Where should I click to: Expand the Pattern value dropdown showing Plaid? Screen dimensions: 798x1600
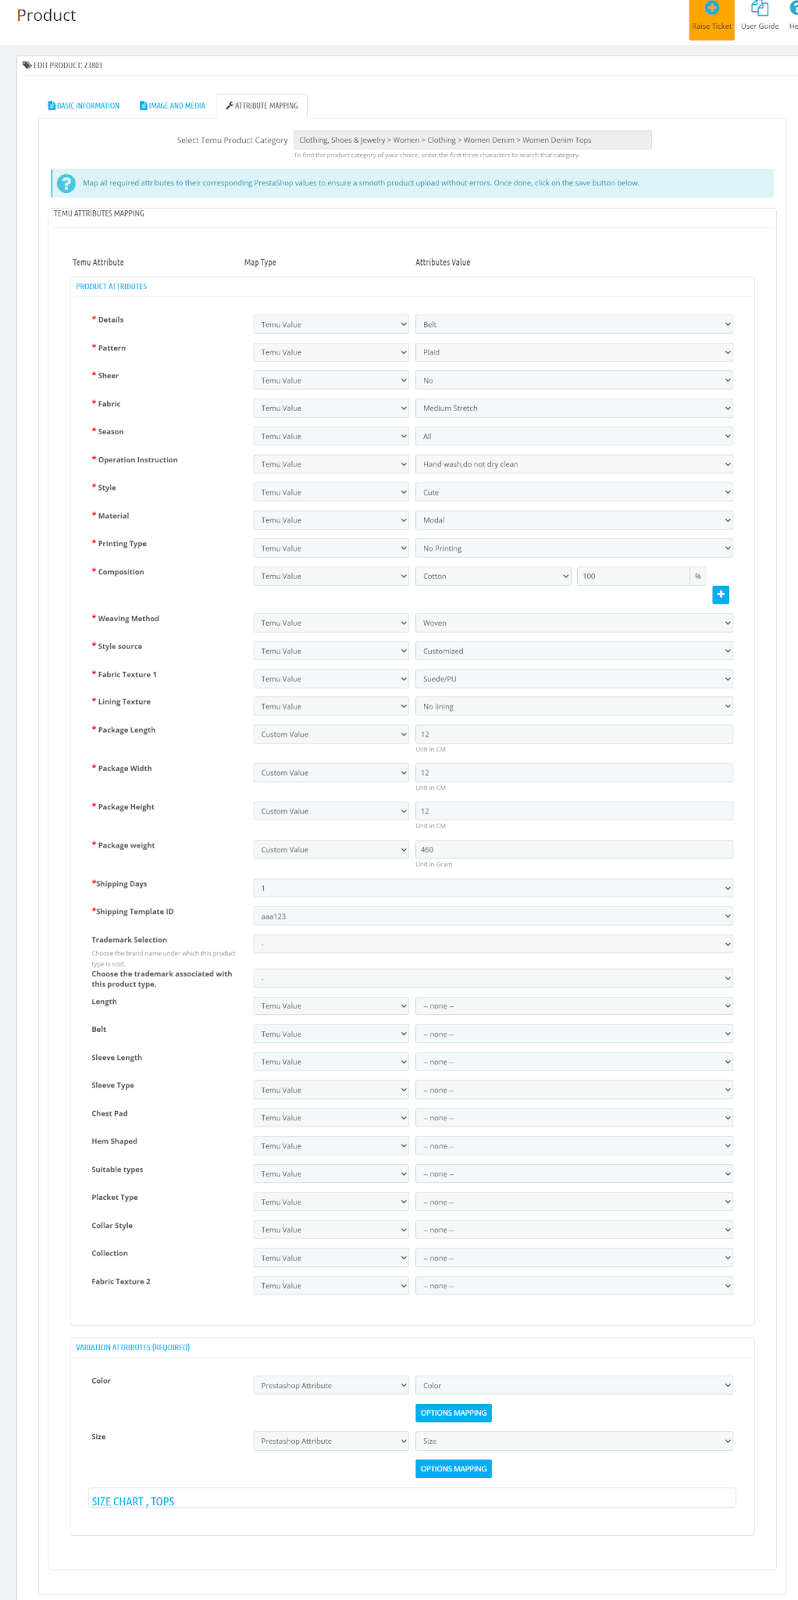pos(574,352)
